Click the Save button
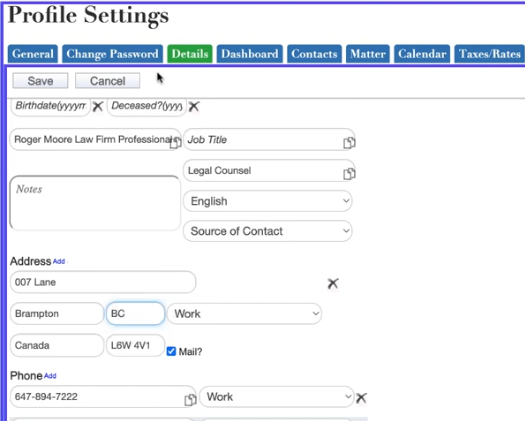 (40, 81)
